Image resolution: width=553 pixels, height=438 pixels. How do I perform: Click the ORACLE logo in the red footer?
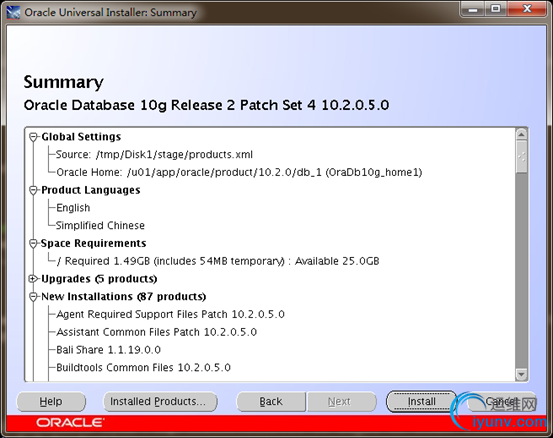[x=70, y=423]
